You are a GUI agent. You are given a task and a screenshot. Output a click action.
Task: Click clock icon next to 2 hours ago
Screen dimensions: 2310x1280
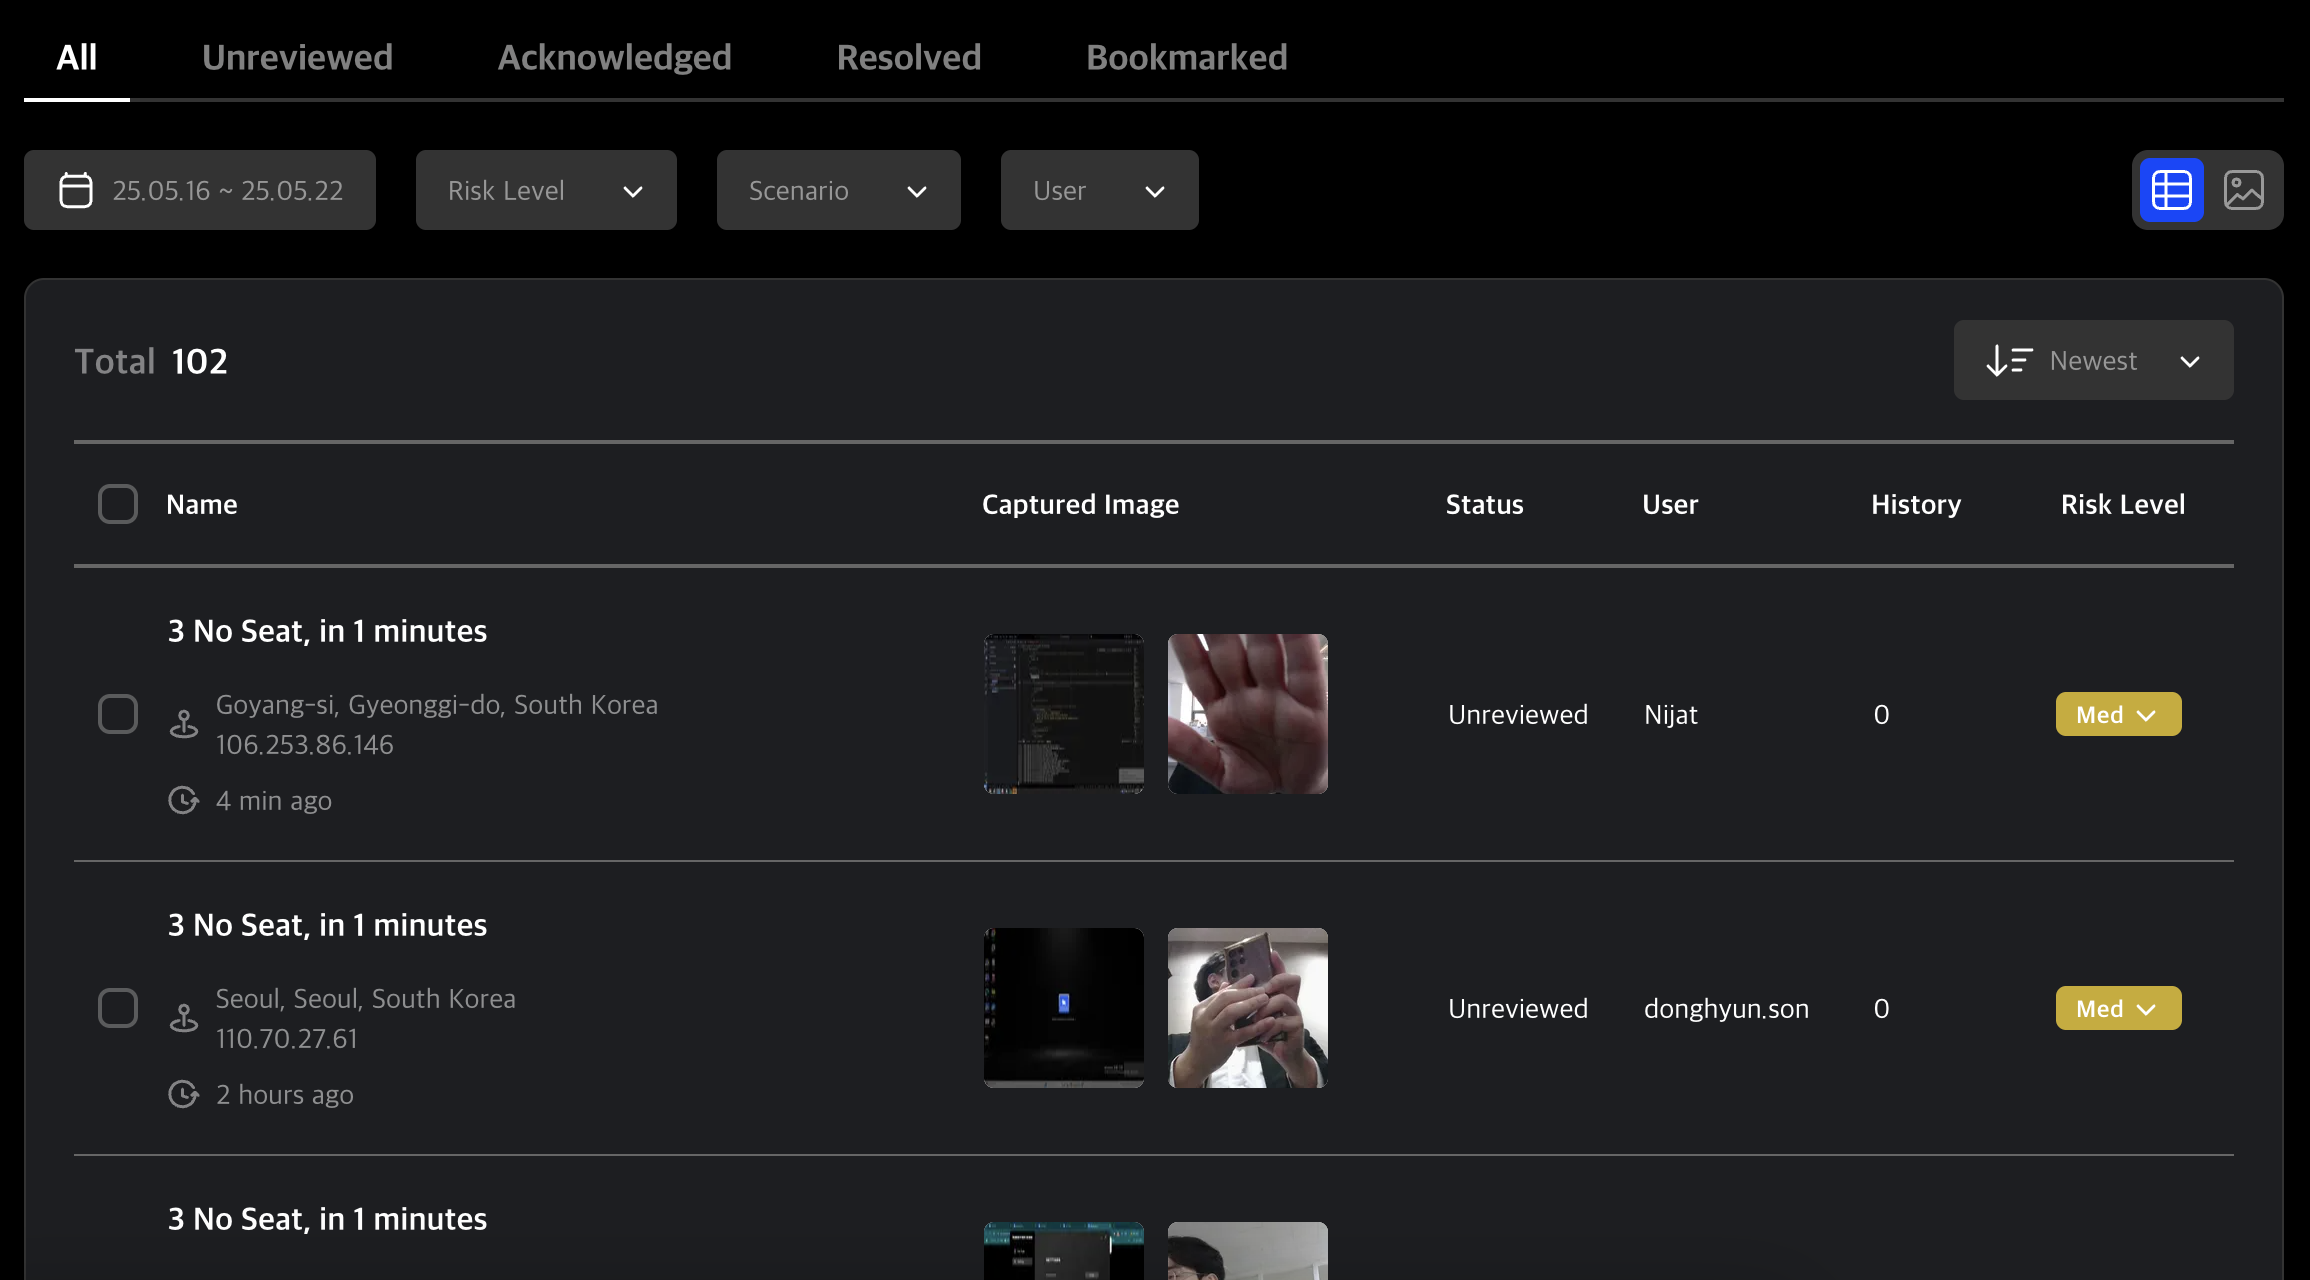point(183,1094)
